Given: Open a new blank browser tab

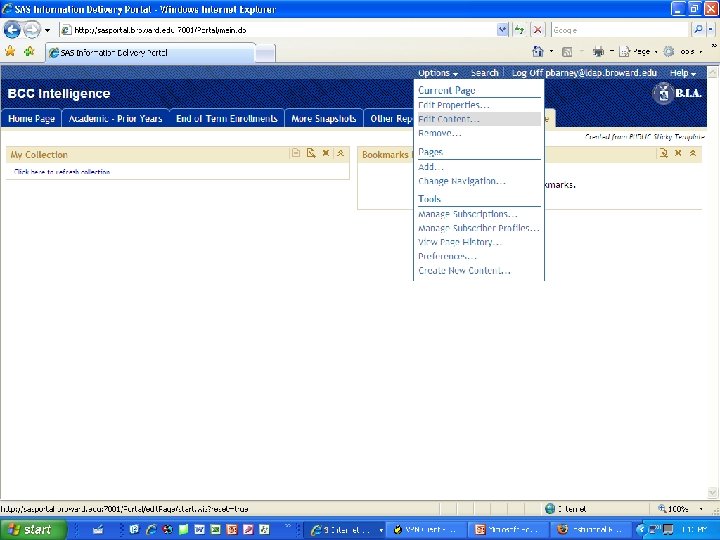Looking at the screenshot, I should click(x=265, y=53).
